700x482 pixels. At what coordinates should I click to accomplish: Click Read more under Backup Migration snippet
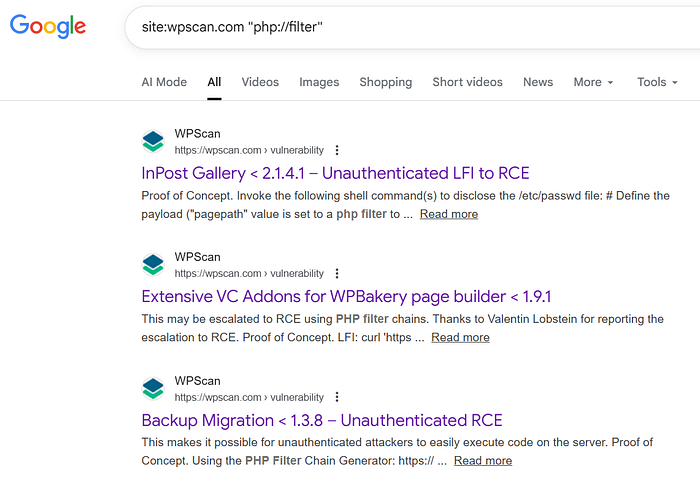[483, 461]
